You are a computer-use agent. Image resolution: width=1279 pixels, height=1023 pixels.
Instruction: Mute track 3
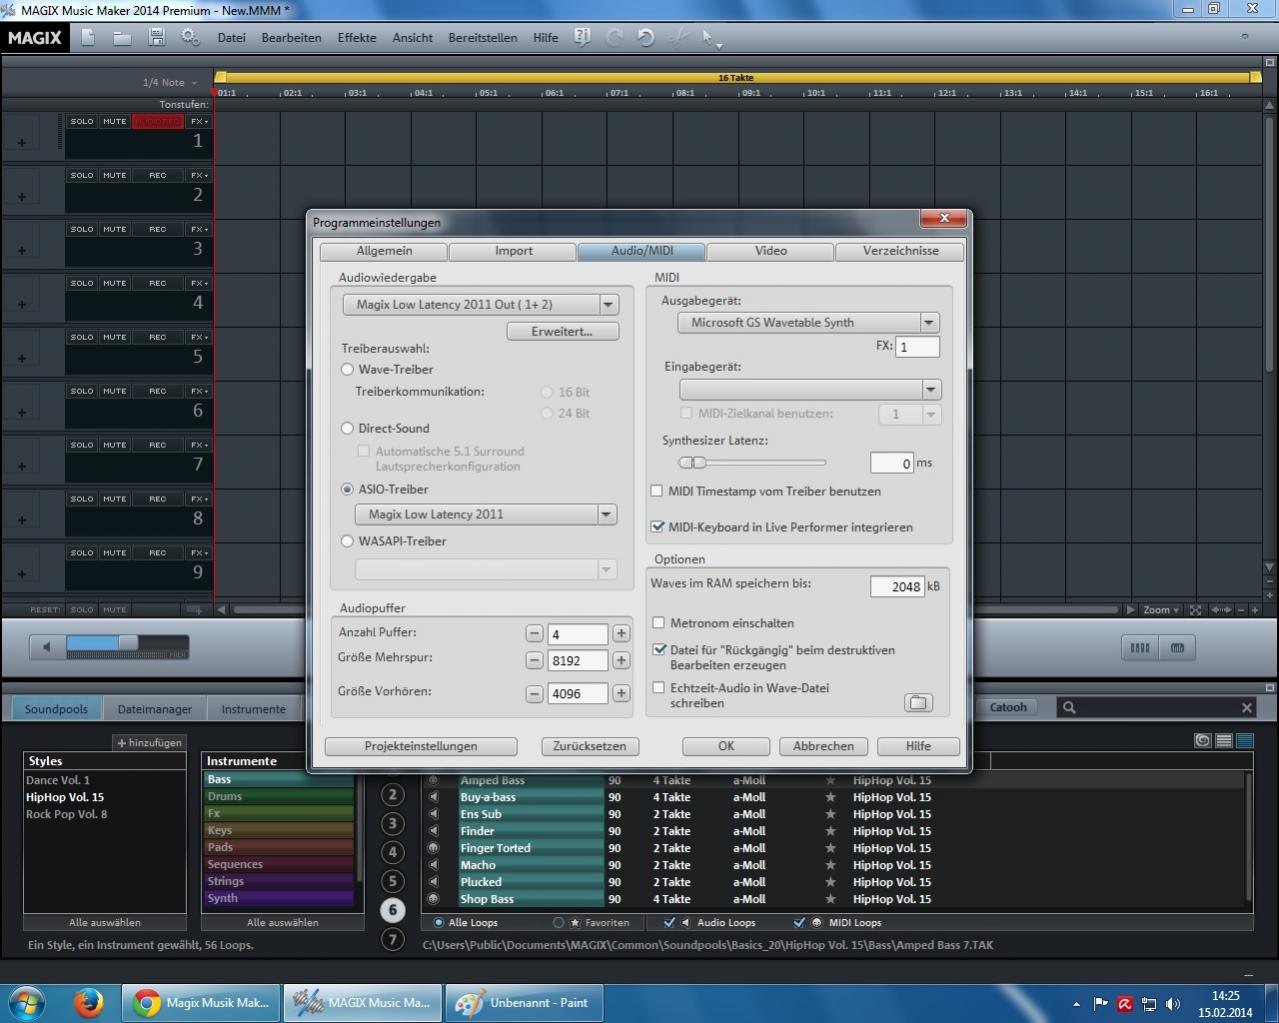coord(115,229)
